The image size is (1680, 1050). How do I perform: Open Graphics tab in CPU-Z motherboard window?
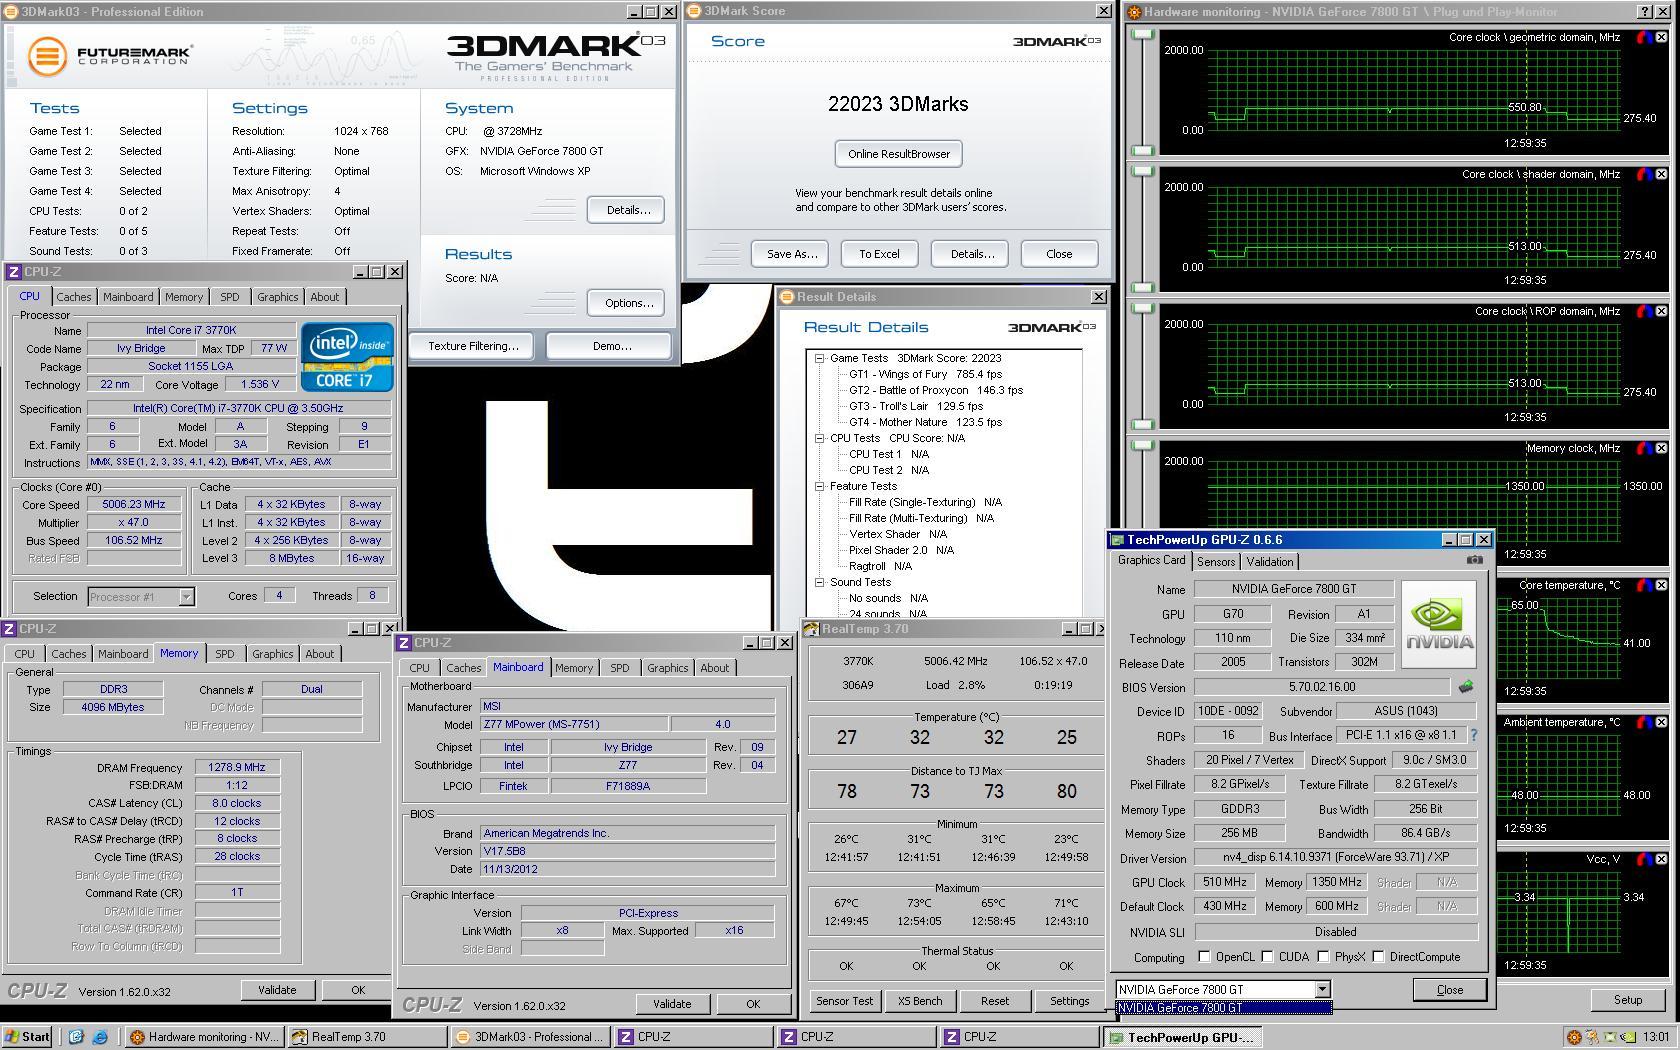click(668, 668)
